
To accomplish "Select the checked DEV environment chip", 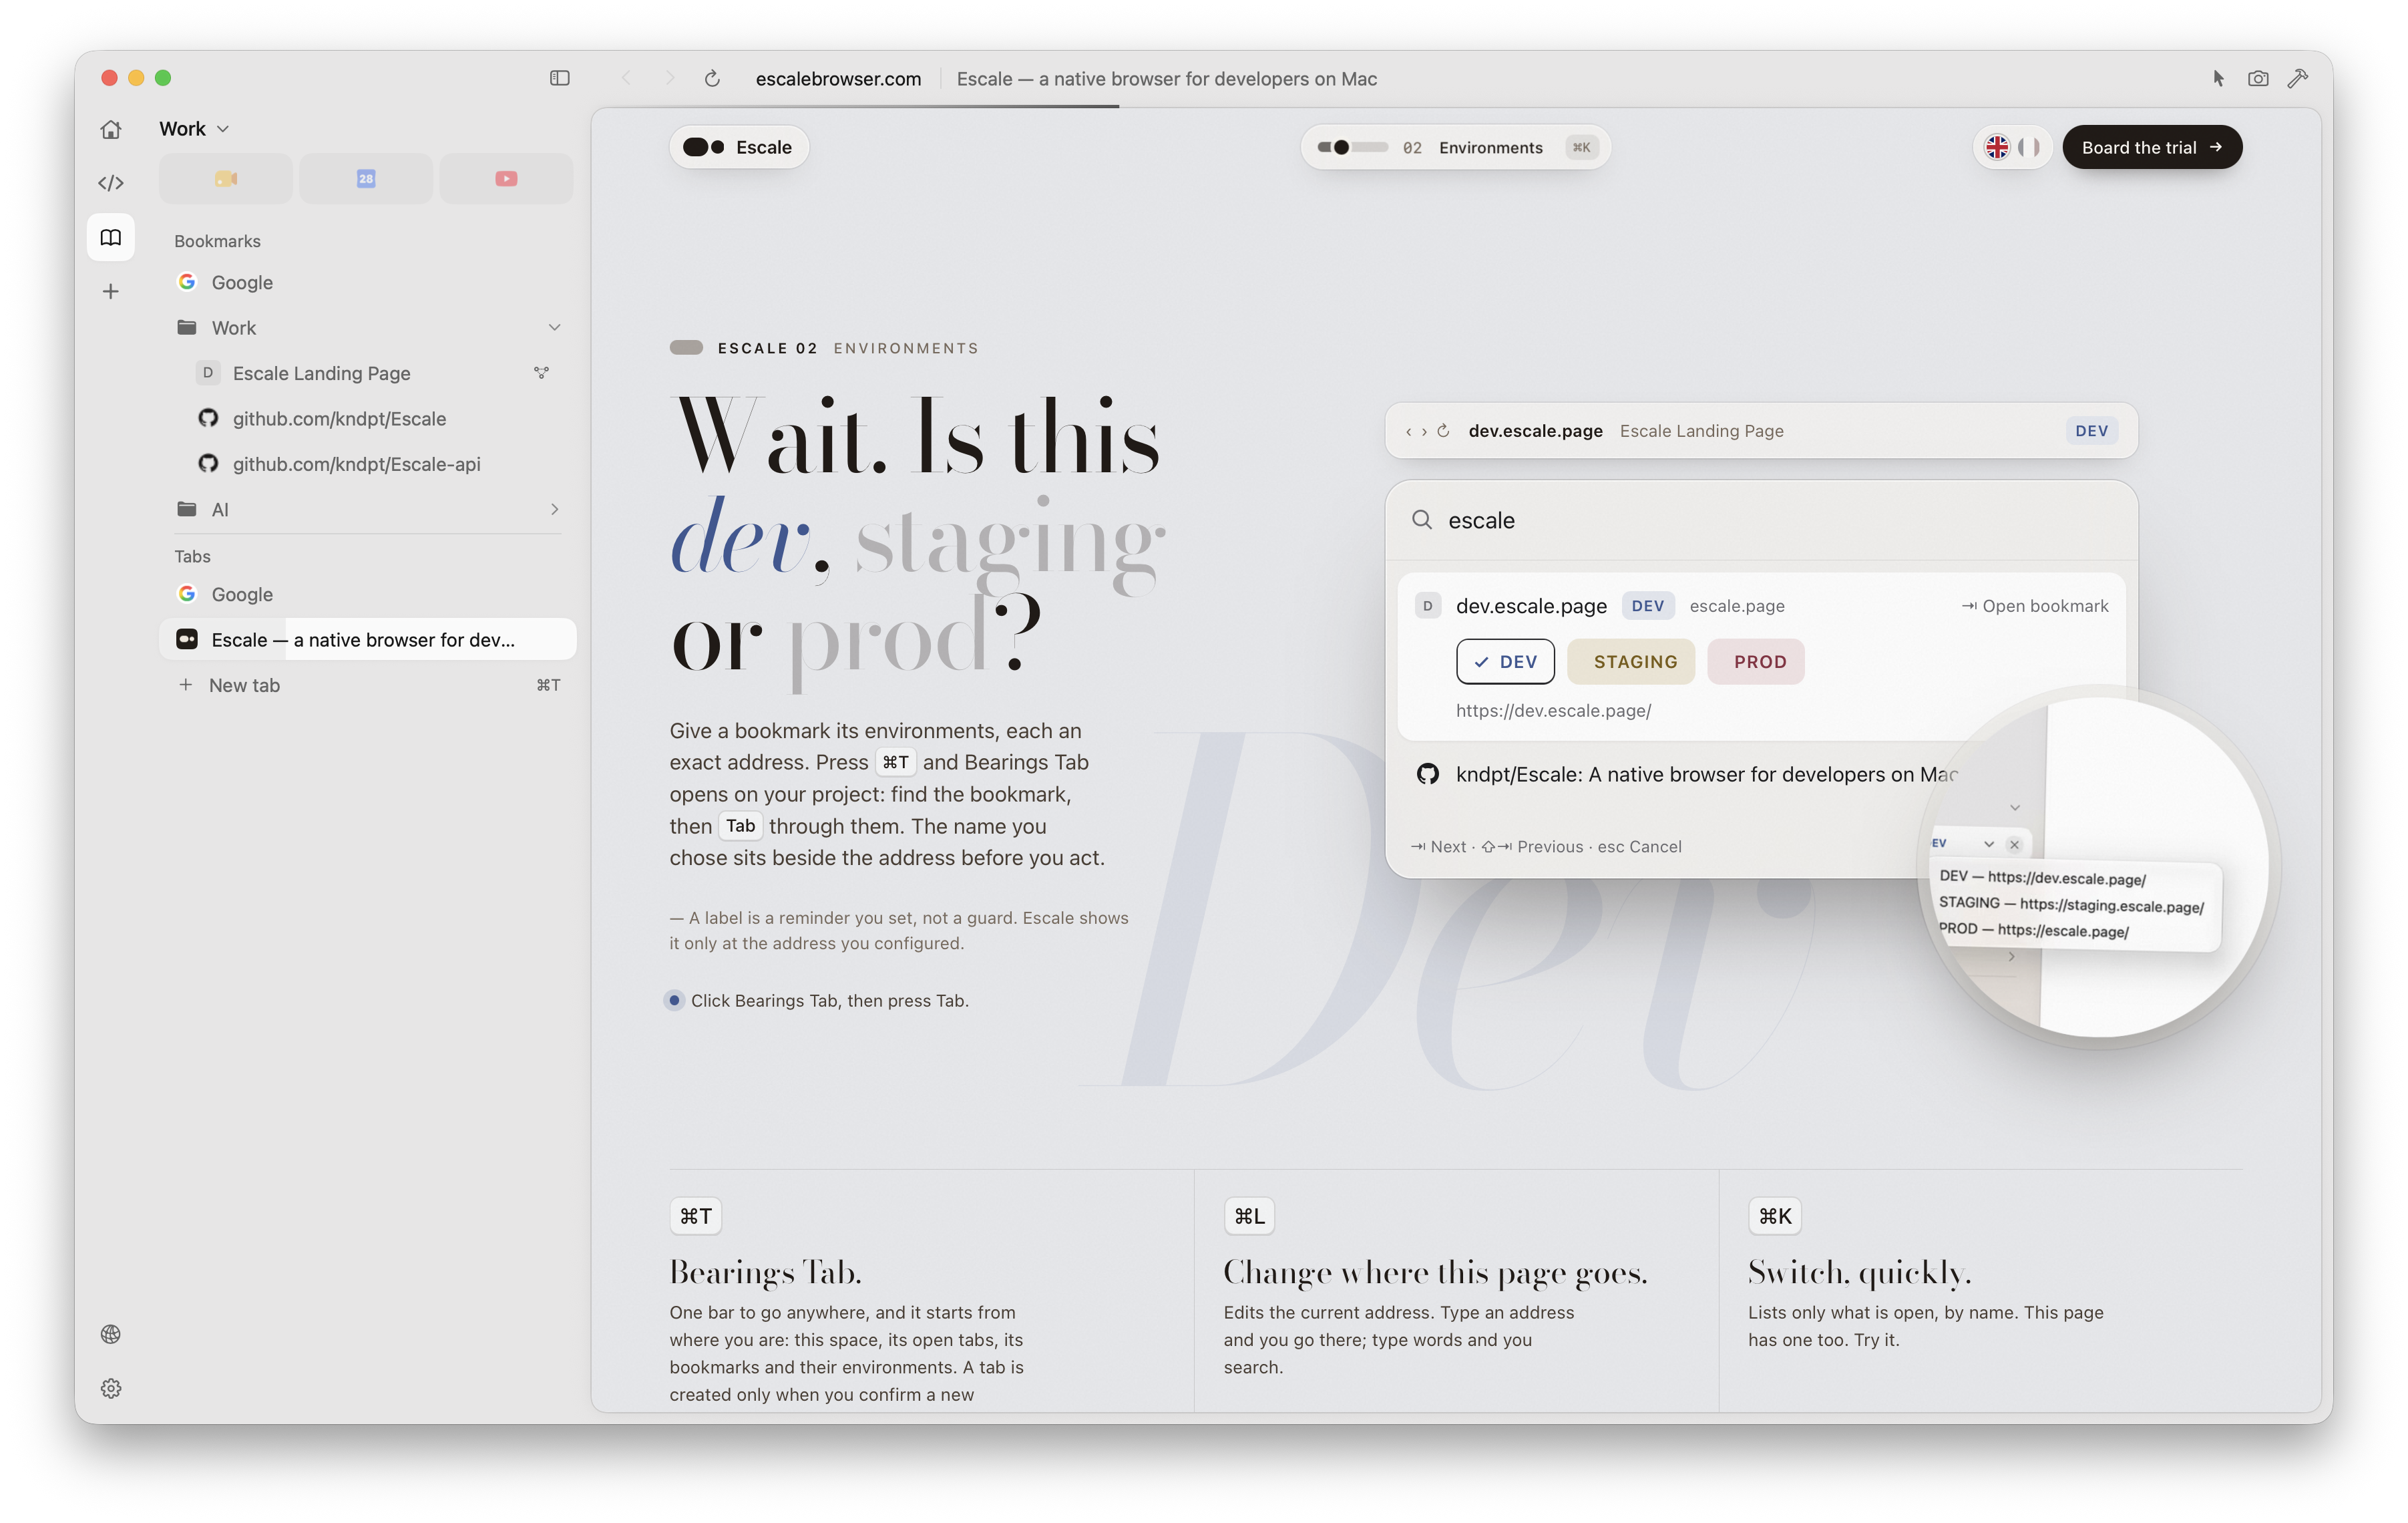I will point(1505,662).
